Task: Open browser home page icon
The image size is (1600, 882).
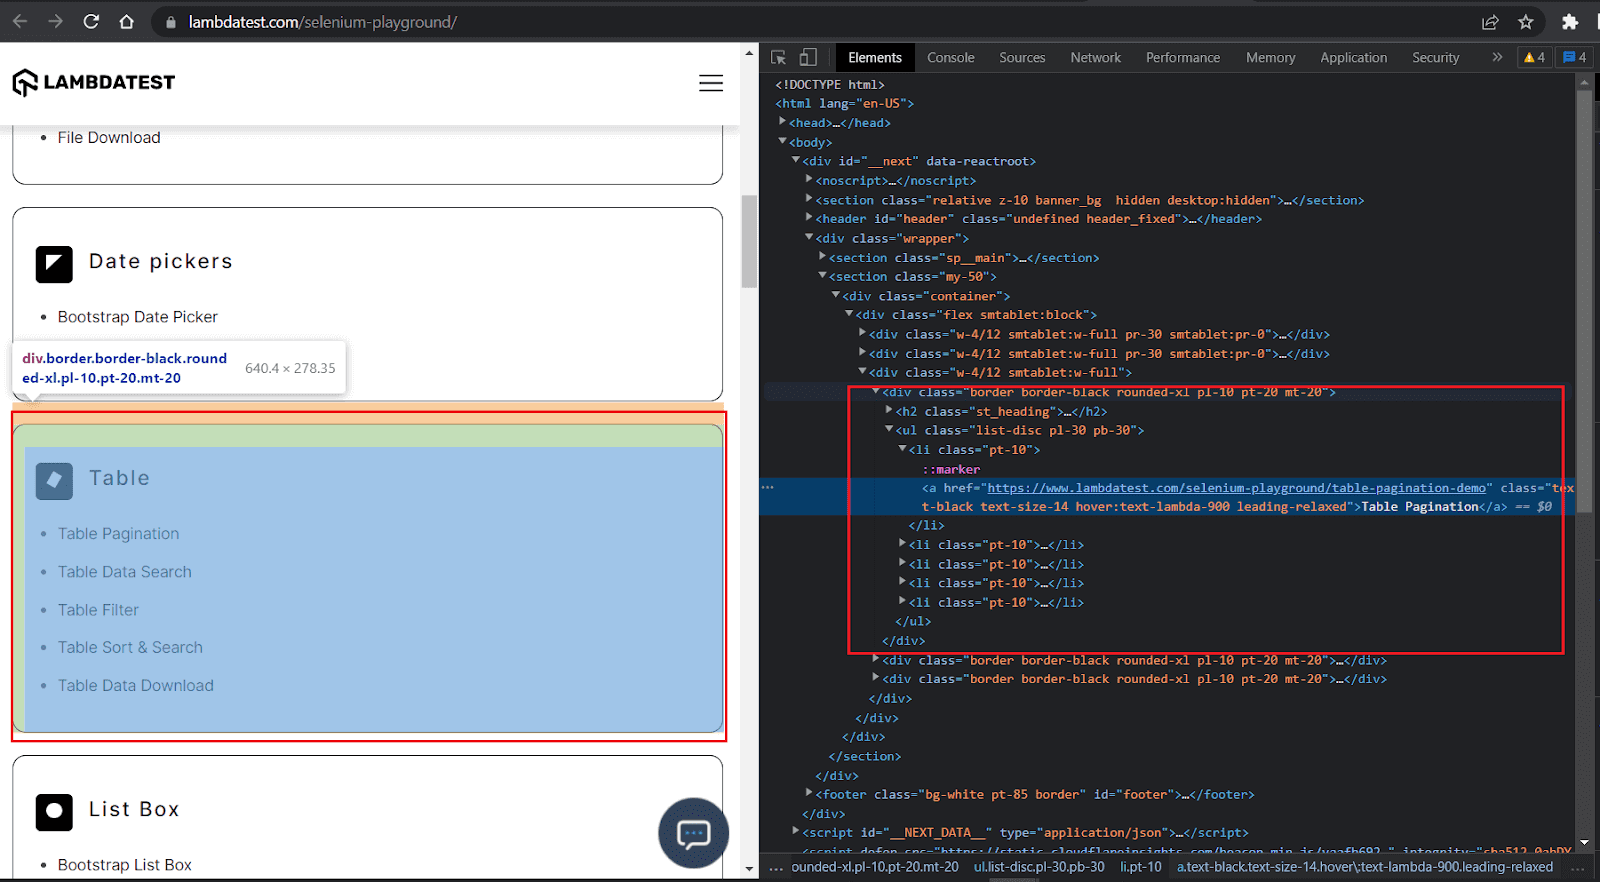Action: pos(127,21)
